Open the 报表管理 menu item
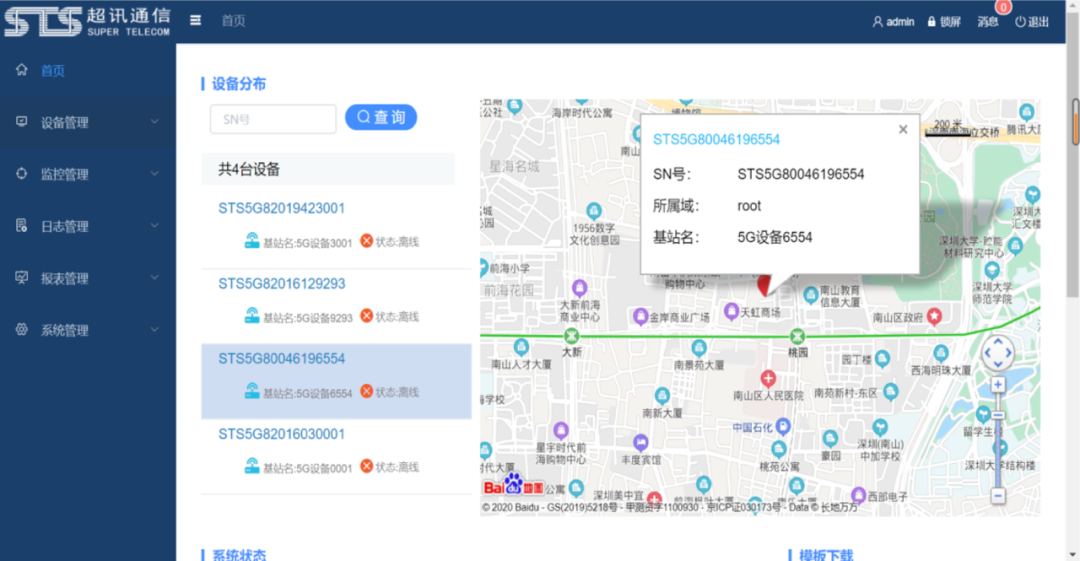This screenshot has width=1080, height=561. 87,278
